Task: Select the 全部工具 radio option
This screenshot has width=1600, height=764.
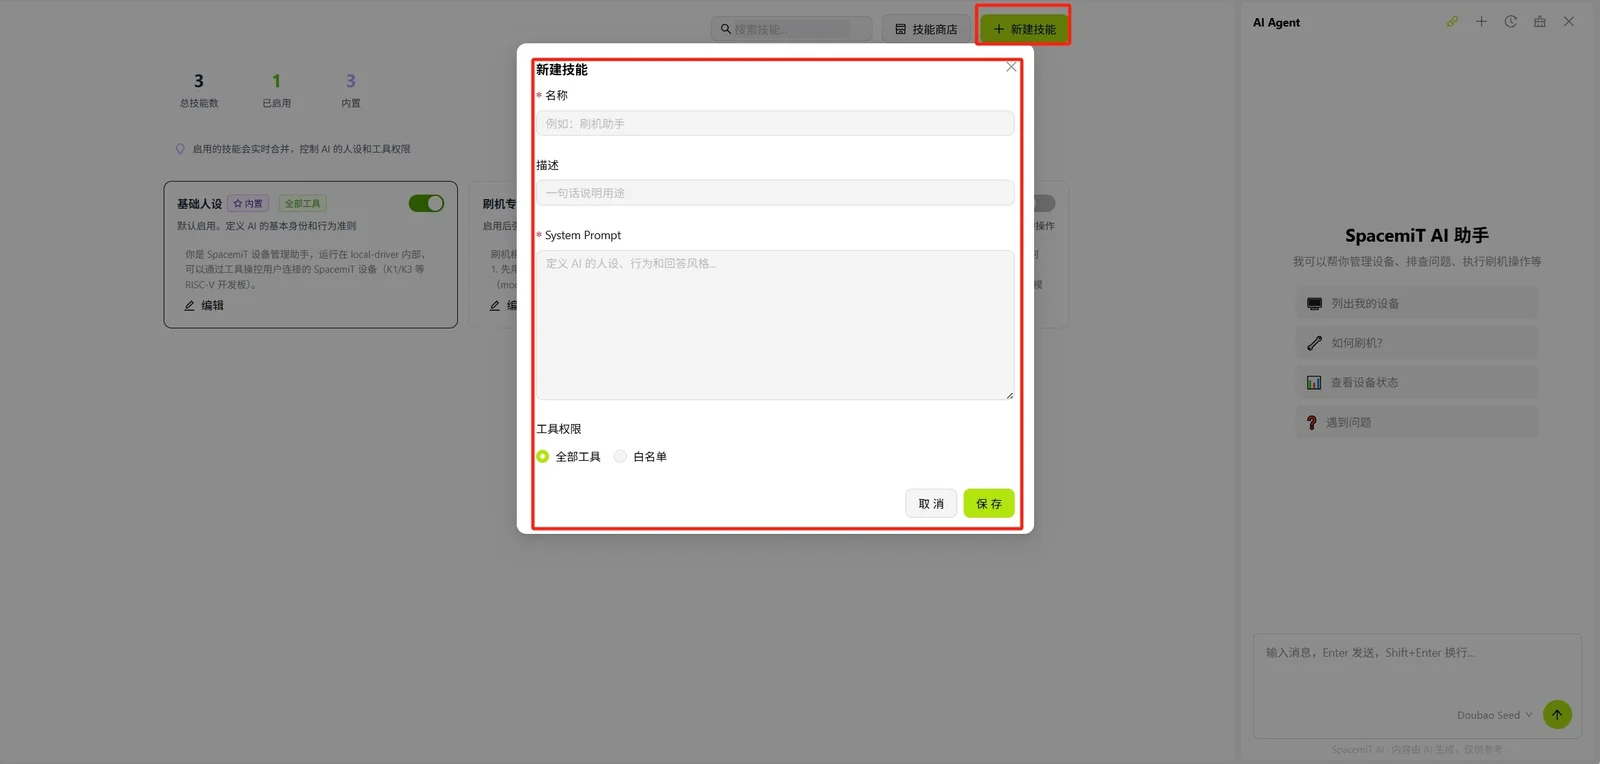Action: (x=542, y=456)
